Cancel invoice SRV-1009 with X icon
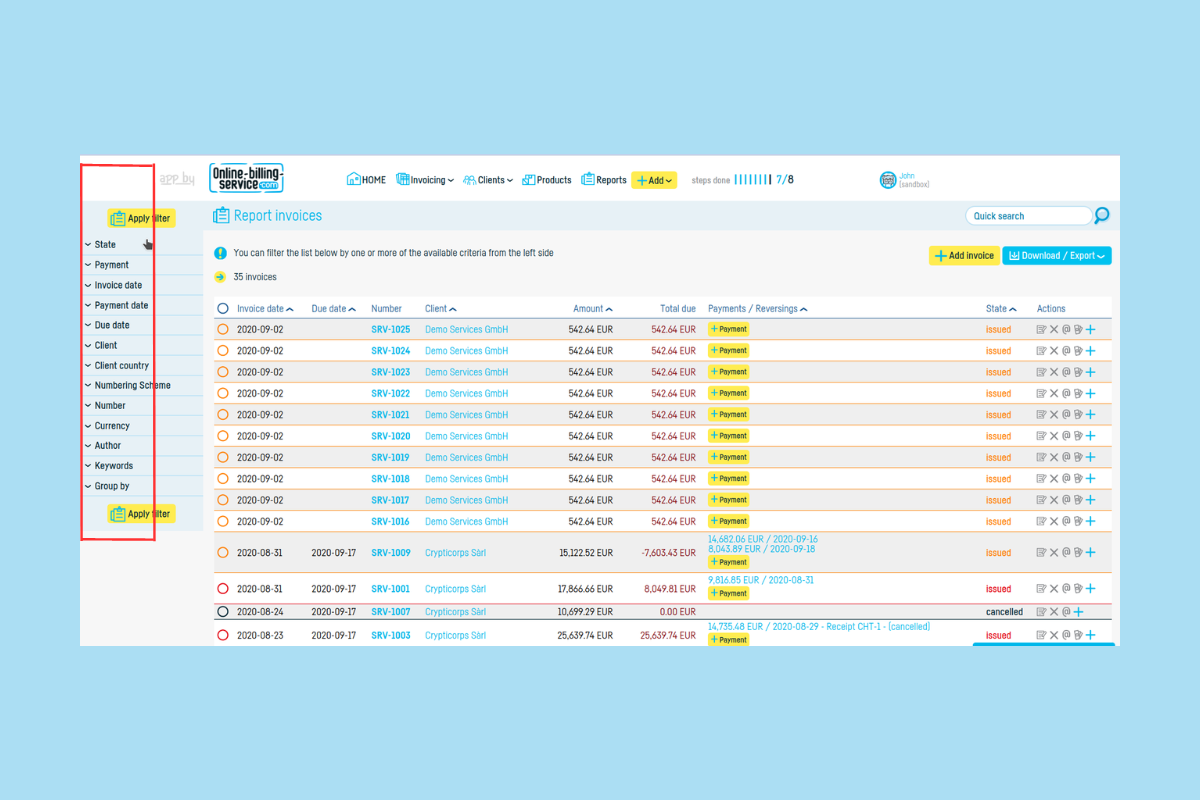This screenshot has width=1200, height=800. [1054, 552]
